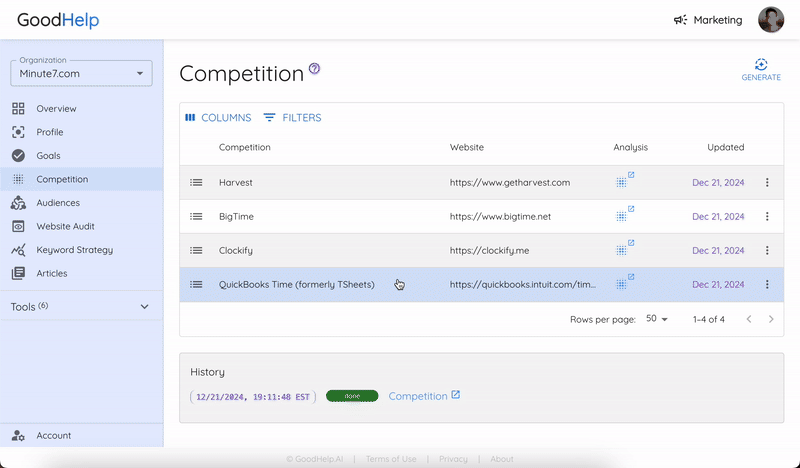Open the Harvest analysis icon
Screen dimensions: 800x468
(x=624, y=180)
